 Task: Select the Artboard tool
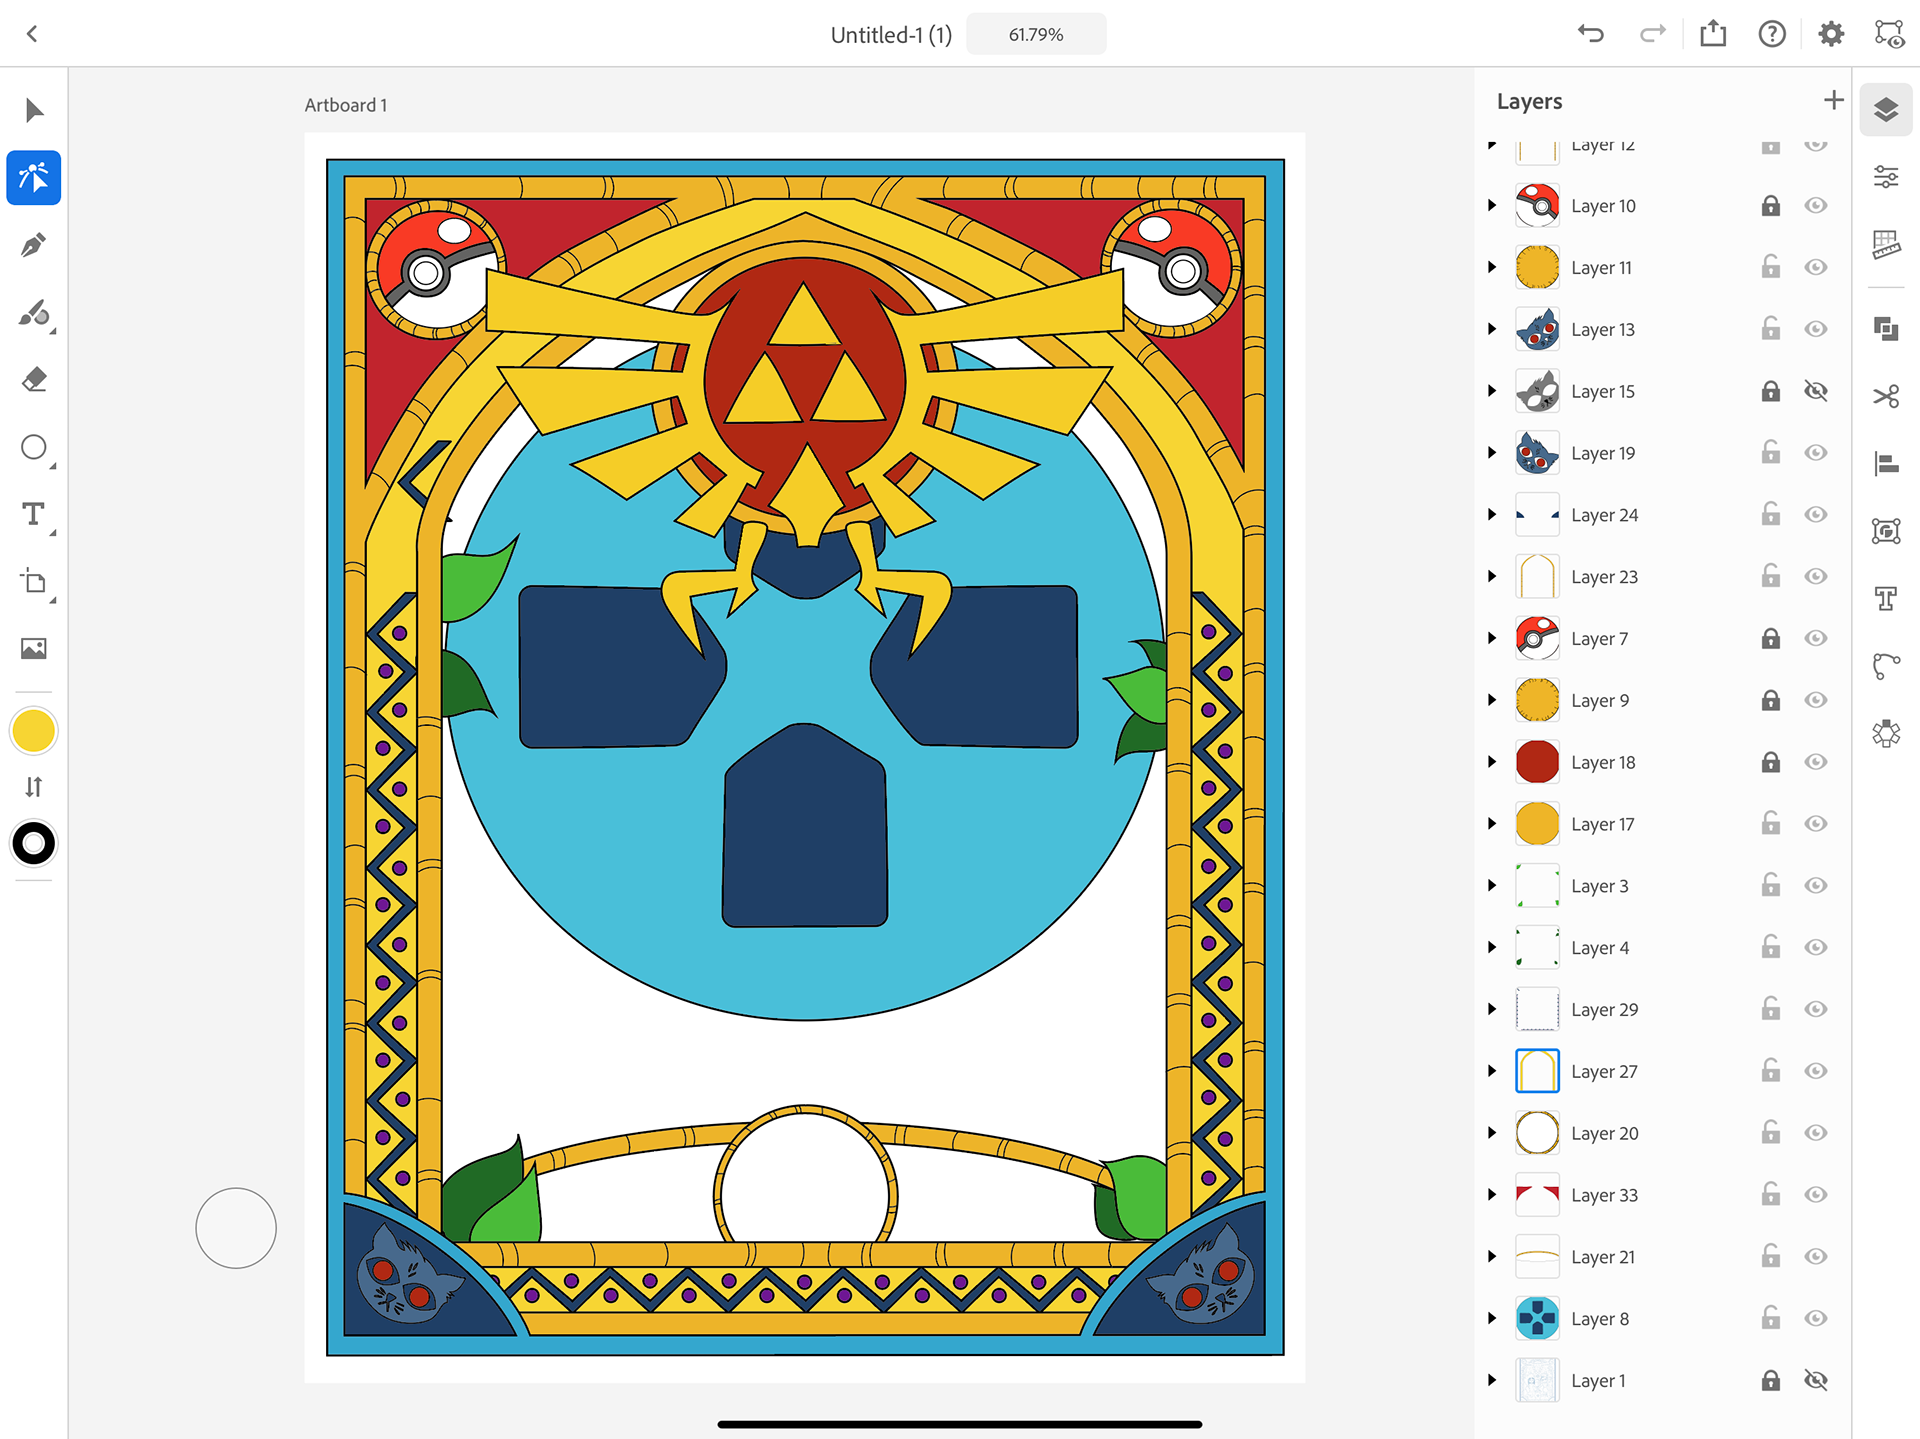click(x=34, y=582)
